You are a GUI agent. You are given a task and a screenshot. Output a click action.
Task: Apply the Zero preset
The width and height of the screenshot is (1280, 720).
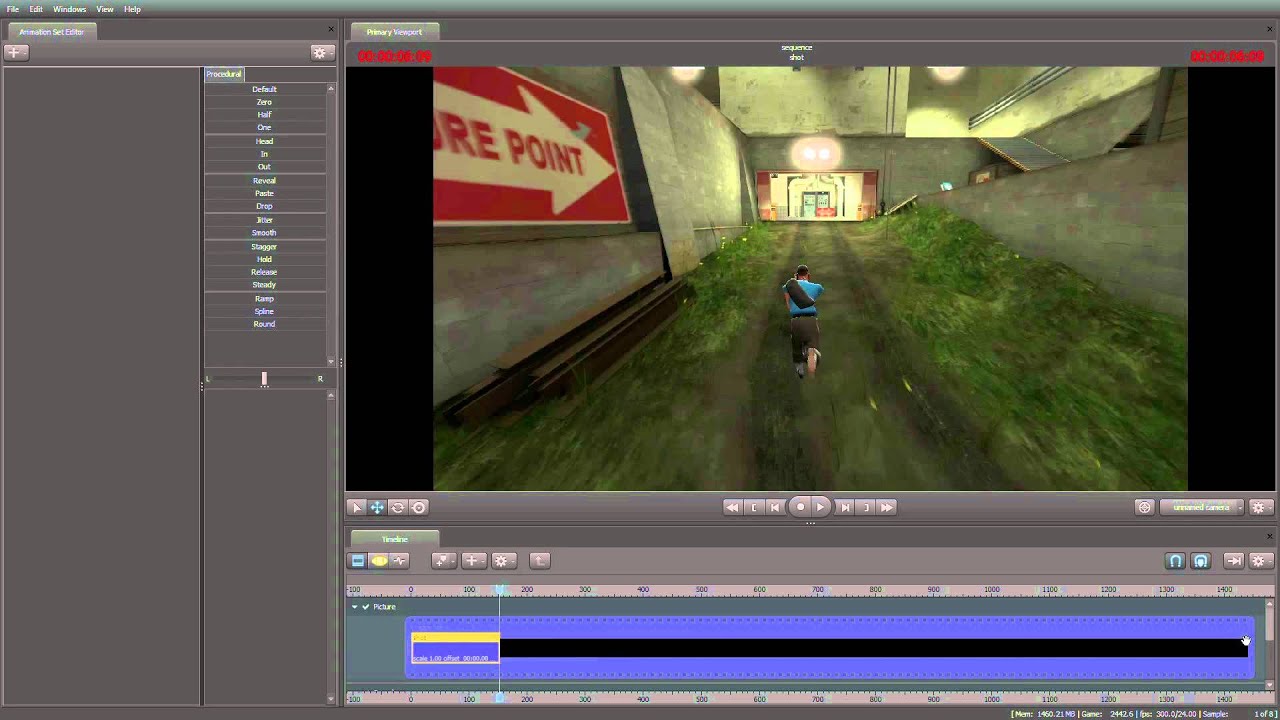click(x=264, y=102)
